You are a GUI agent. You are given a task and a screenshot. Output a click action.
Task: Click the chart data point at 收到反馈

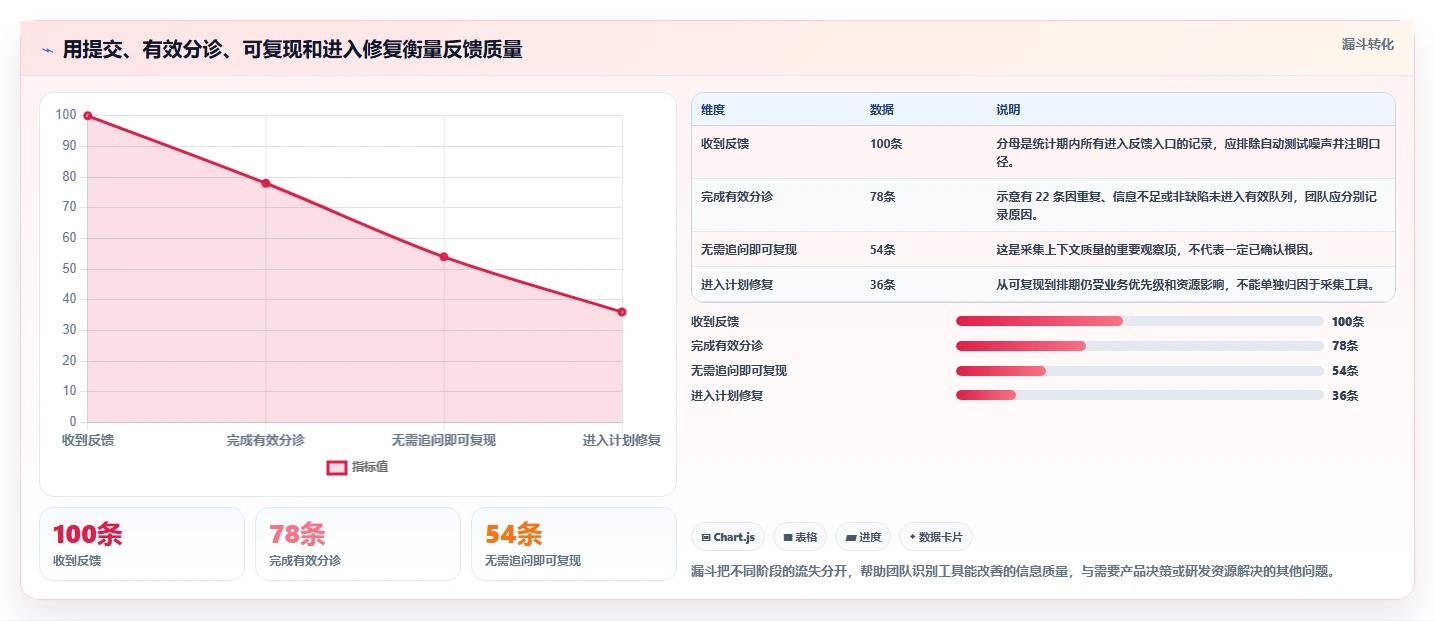point(88,116)
